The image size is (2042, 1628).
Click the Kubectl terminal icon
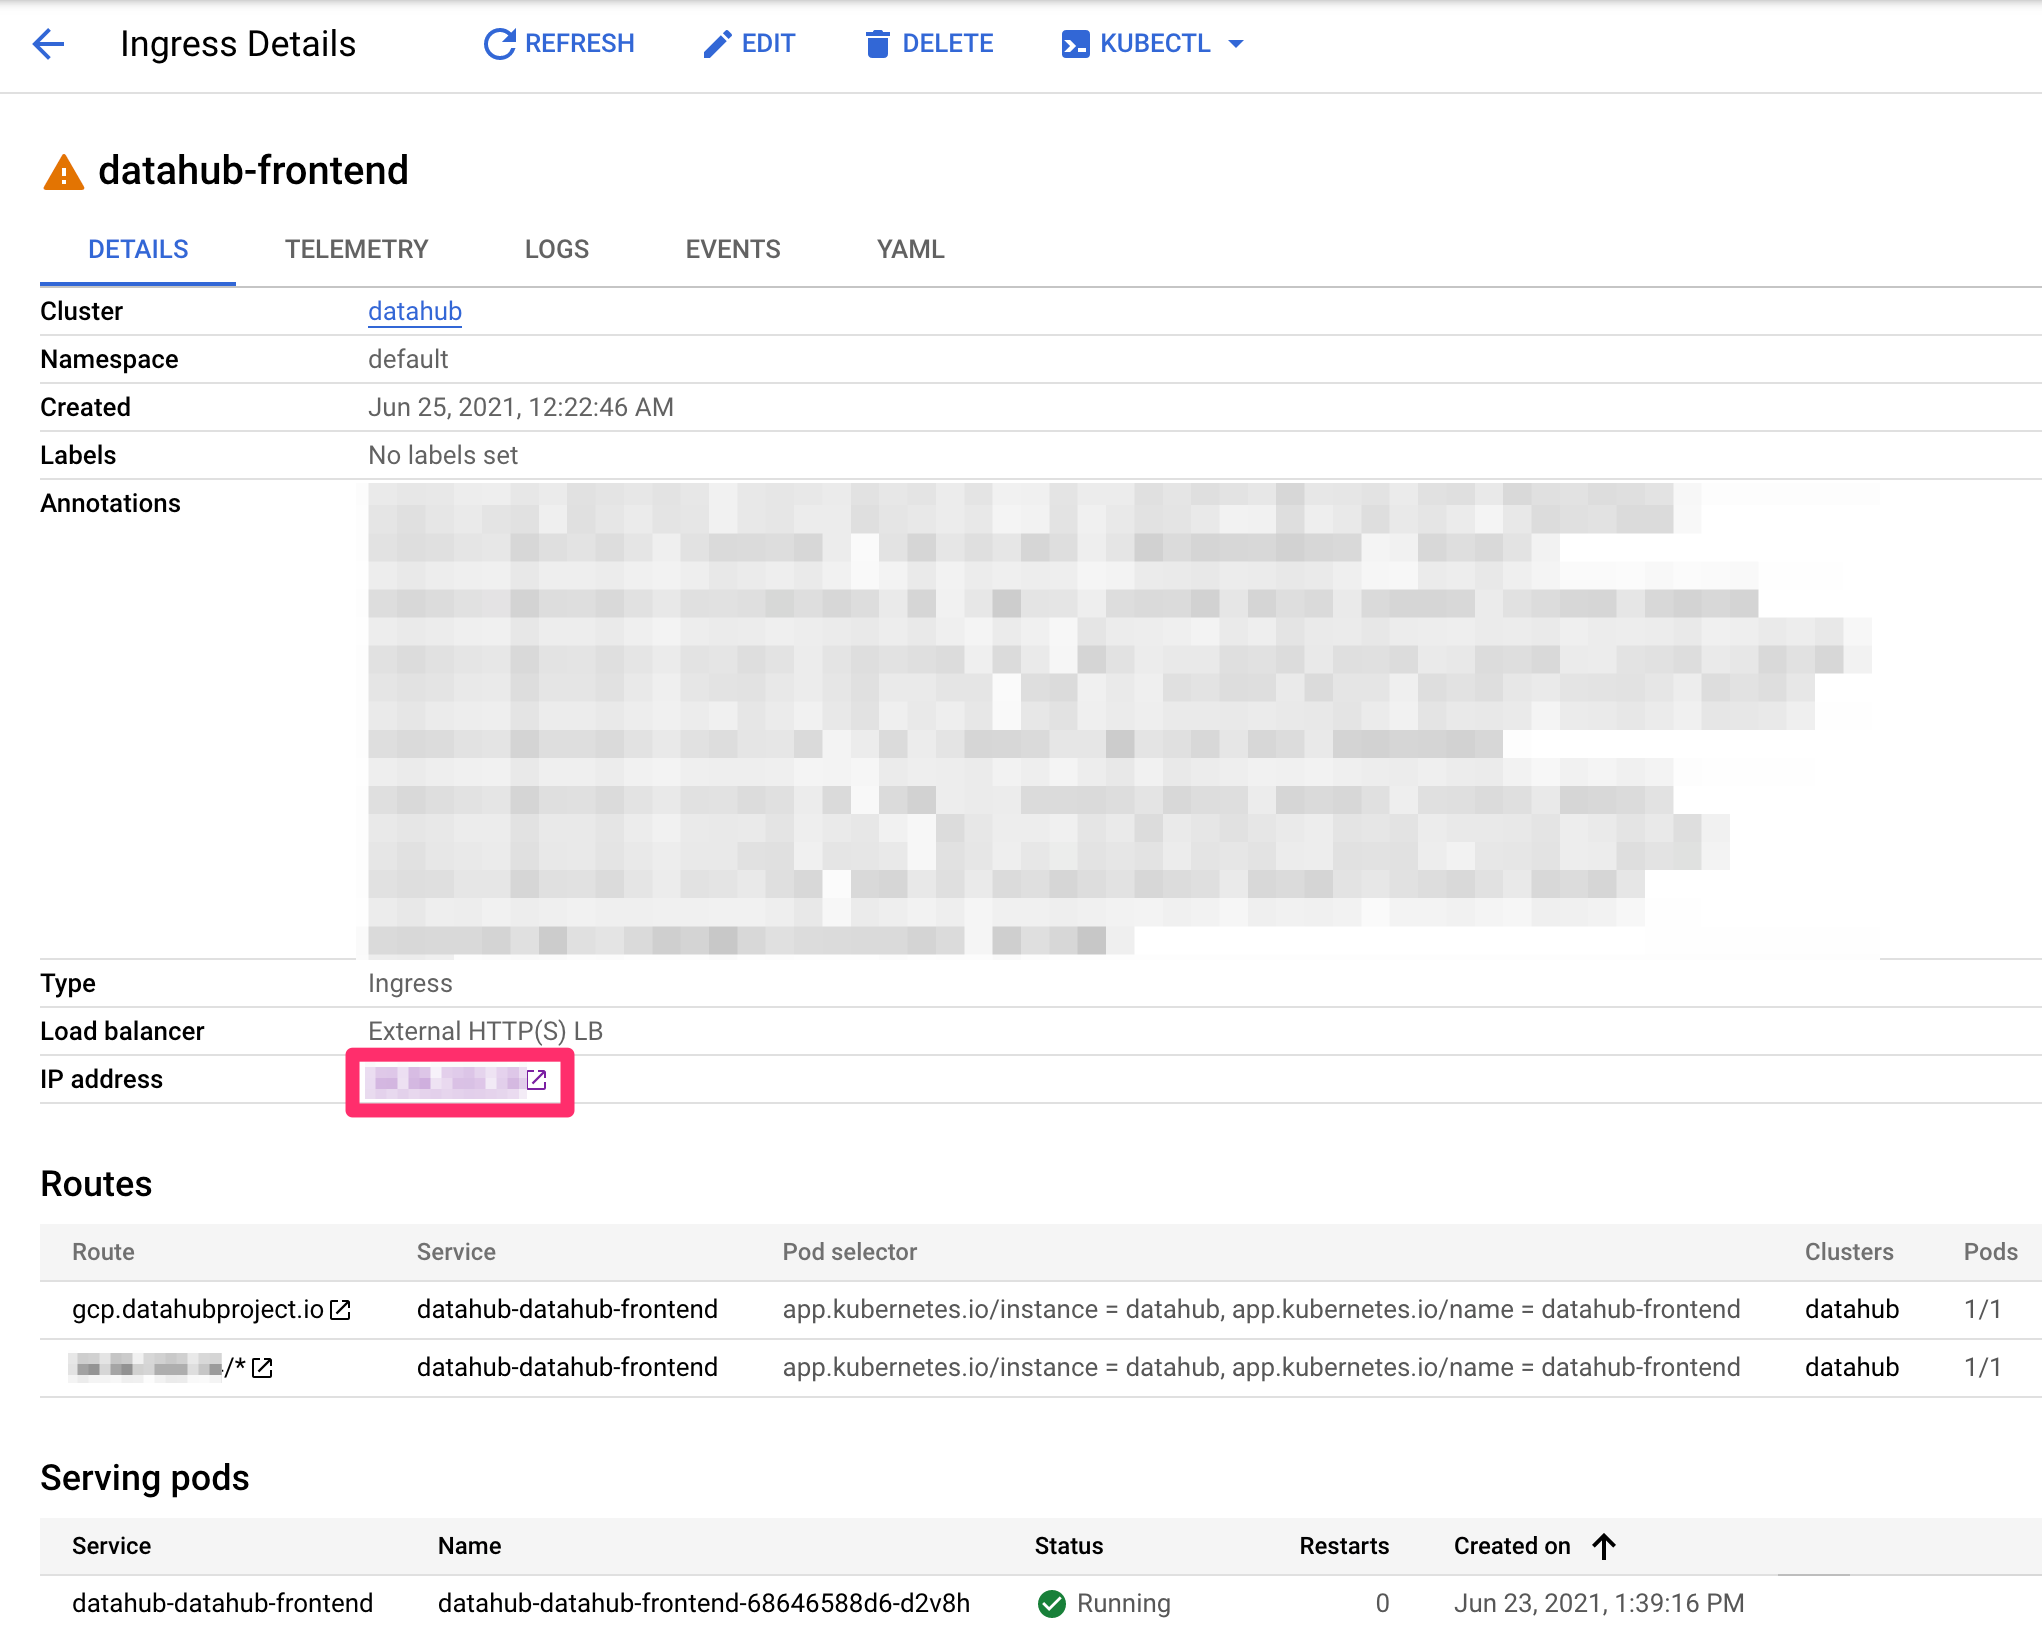(1075, 44)
